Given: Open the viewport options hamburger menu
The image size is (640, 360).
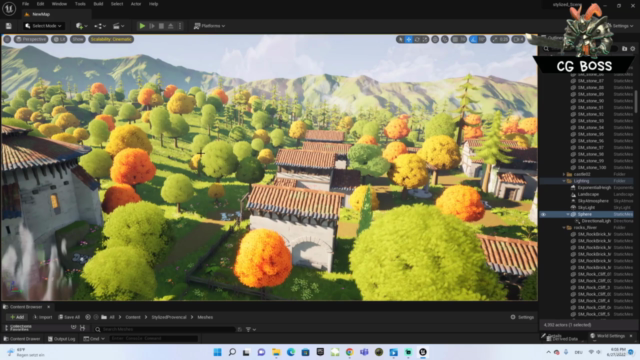Looking at the screenshot, I should (7, 39).
